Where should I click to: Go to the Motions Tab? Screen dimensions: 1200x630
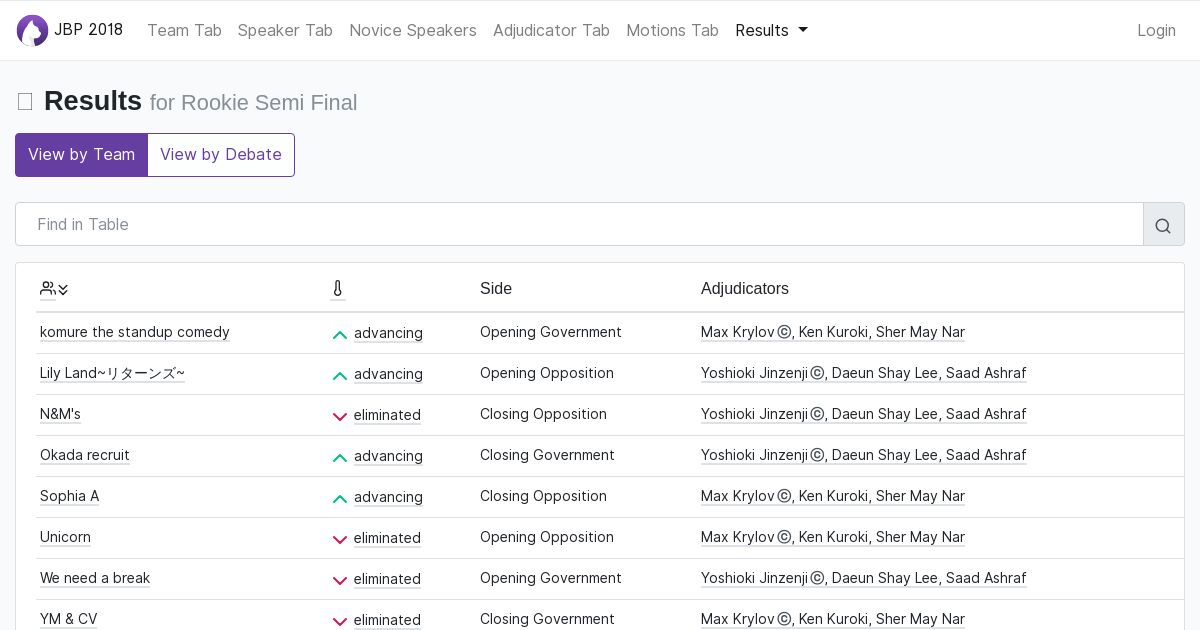pos(672,30)
